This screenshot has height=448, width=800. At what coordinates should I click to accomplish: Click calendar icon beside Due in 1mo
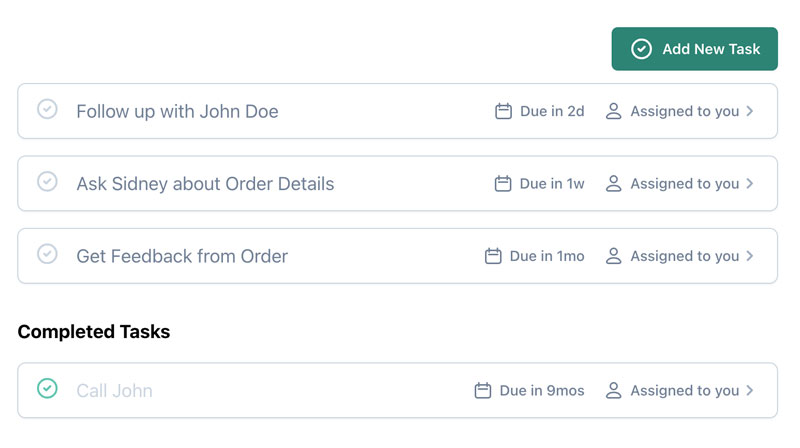[493, 256]
